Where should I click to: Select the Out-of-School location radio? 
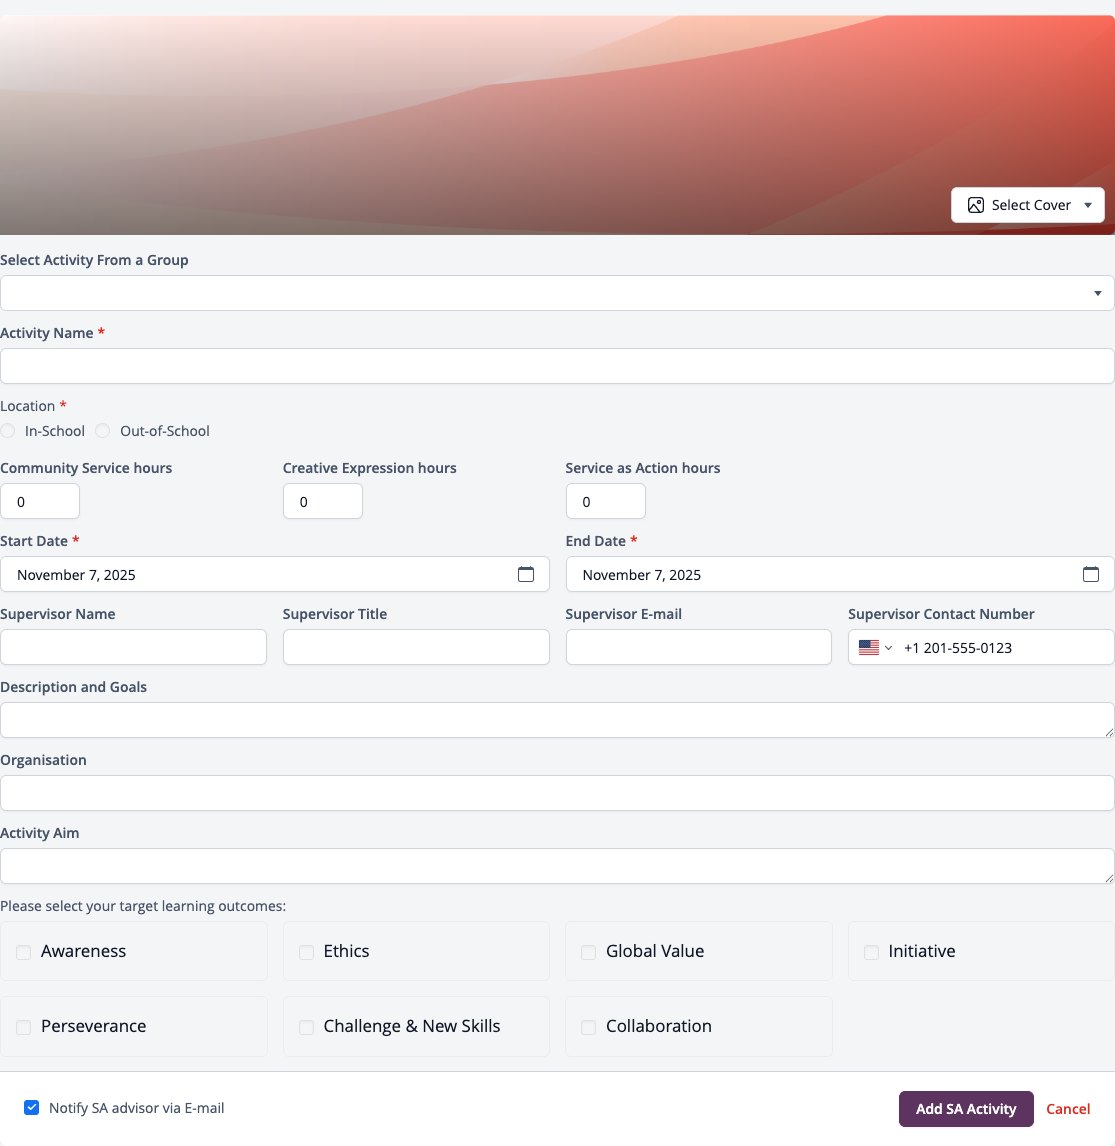click(x=103, y=431)
